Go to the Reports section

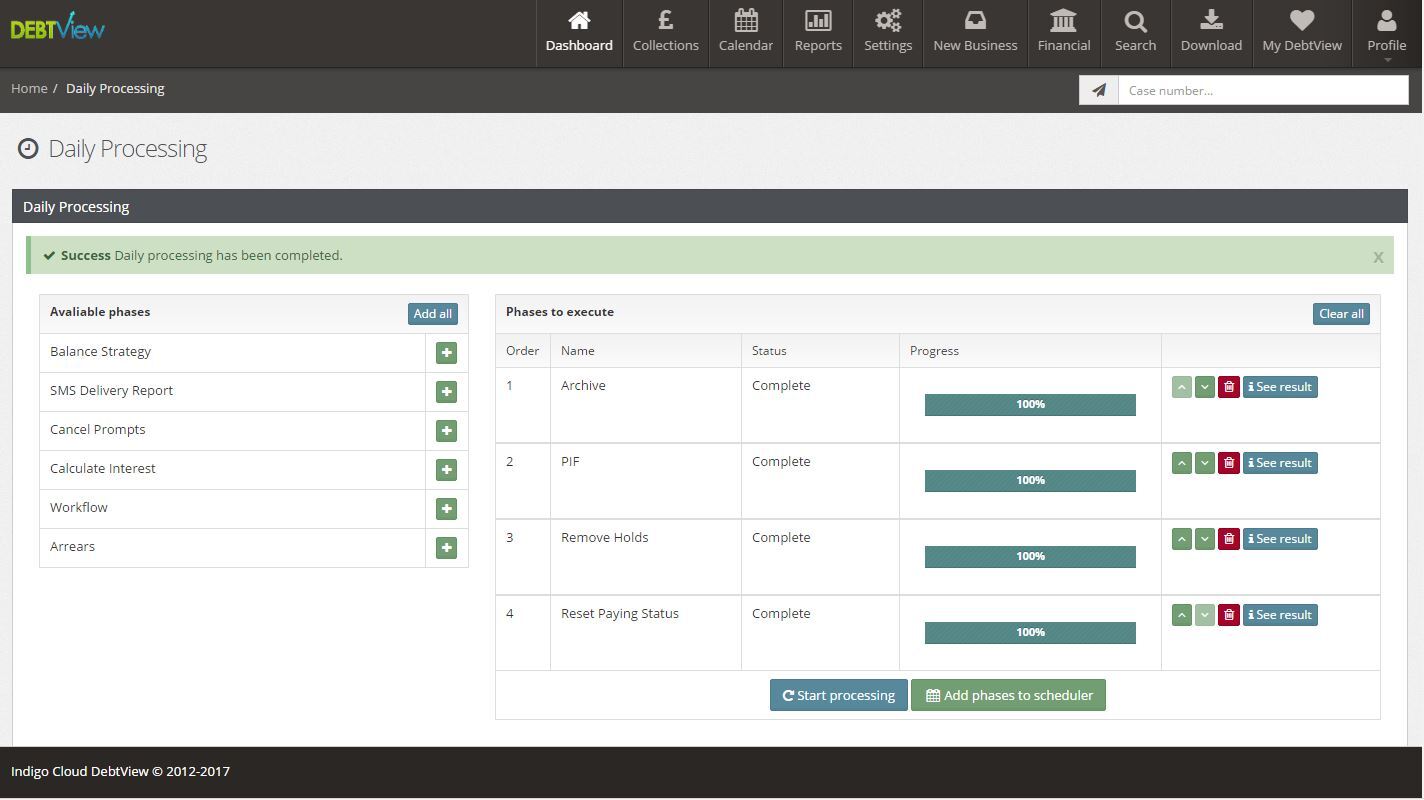(818, 34)
